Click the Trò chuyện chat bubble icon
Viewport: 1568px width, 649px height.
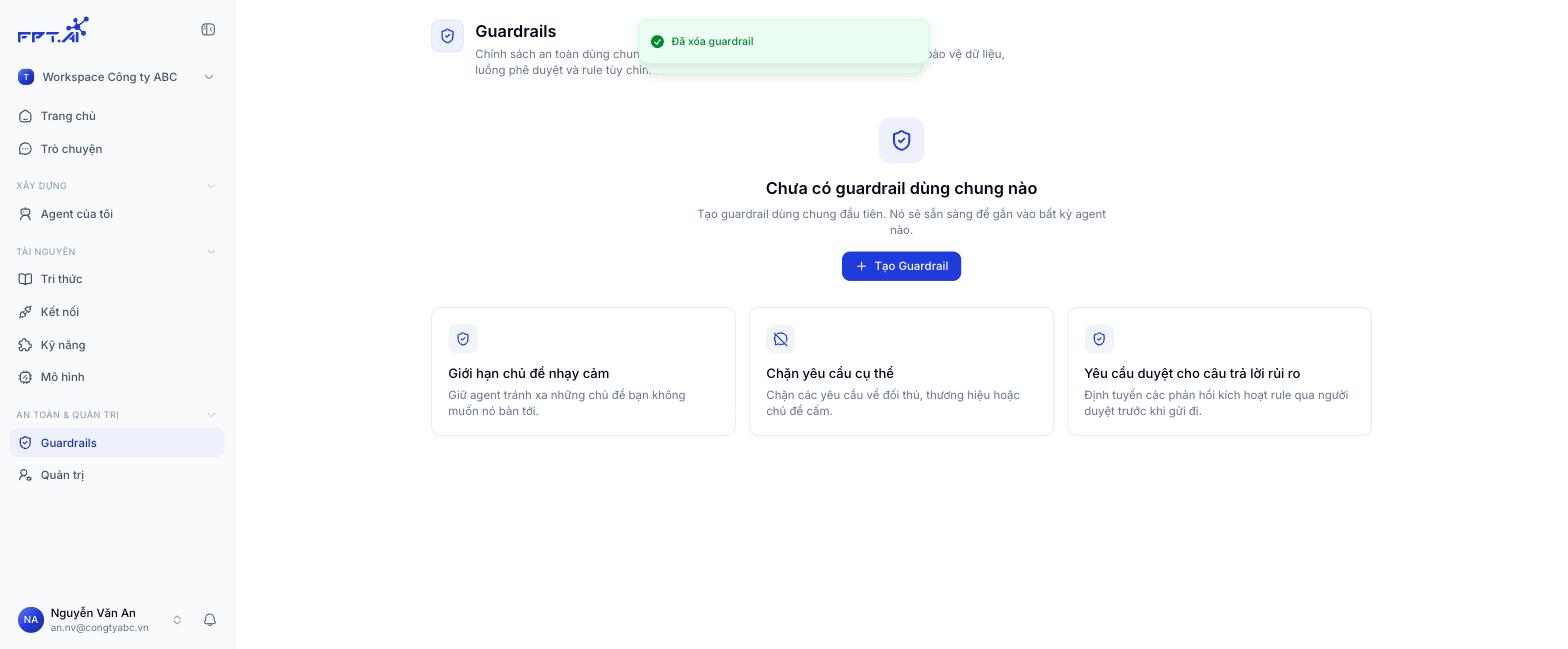(x=26, y=149)
